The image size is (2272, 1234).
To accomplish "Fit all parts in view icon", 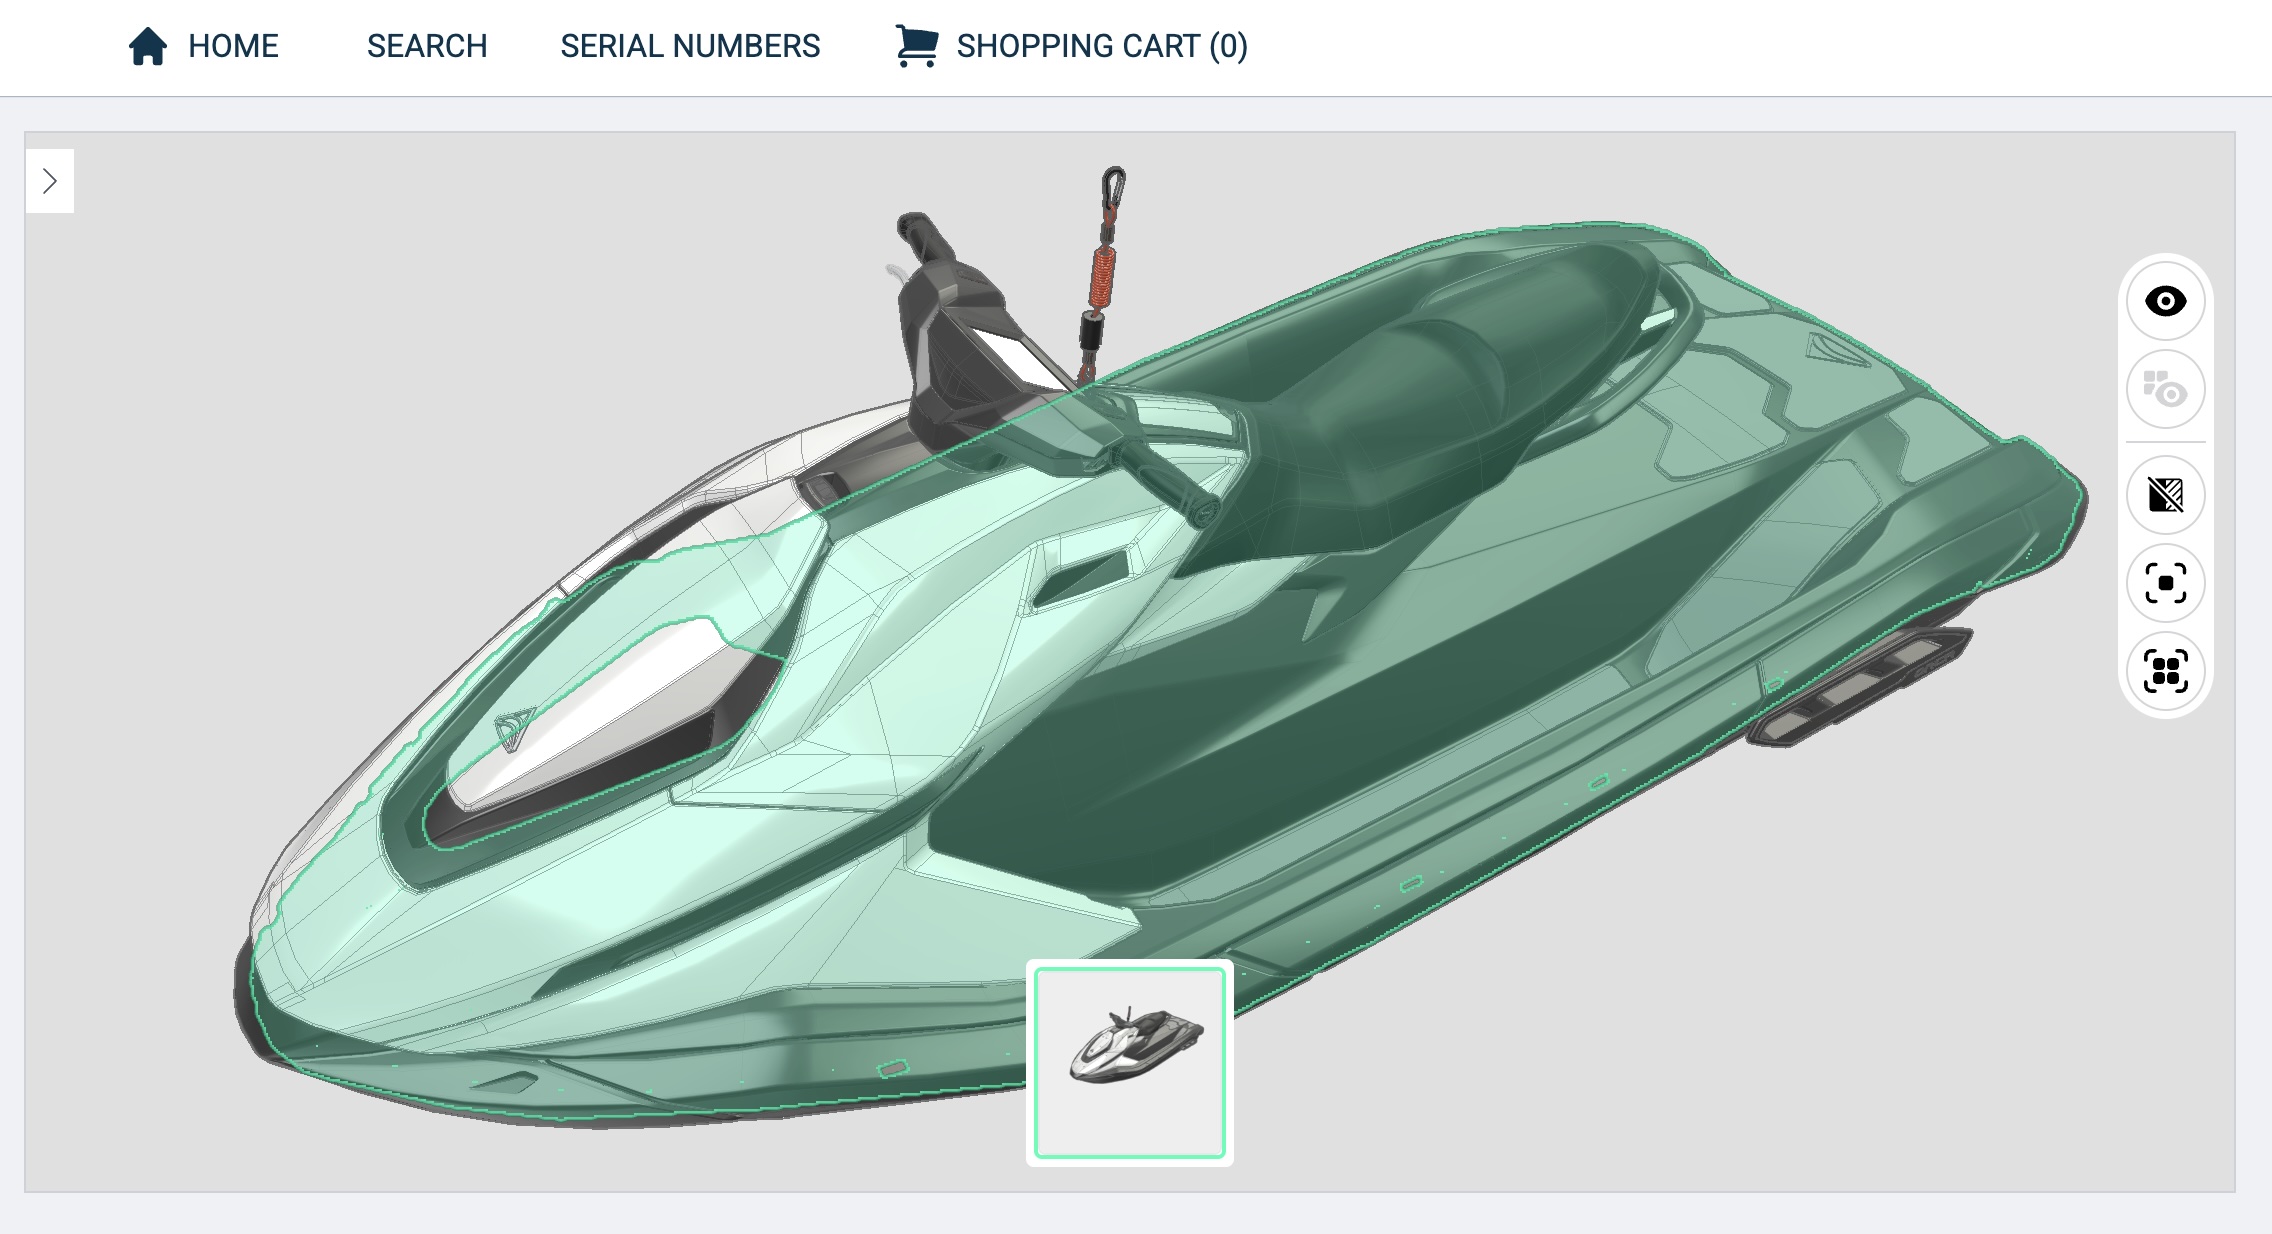I will point(2165,671).
